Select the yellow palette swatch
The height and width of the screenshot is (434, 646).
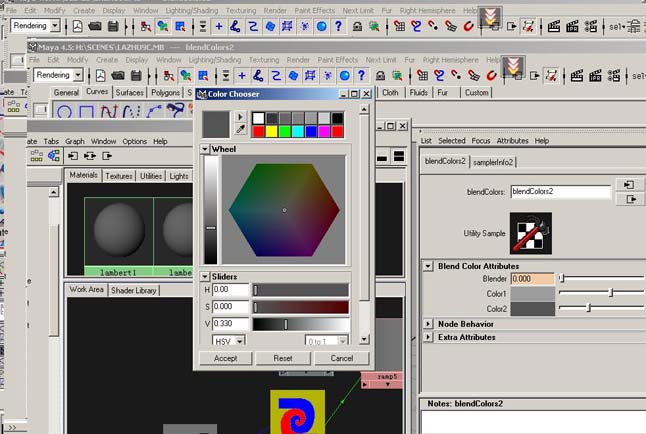point(272,131)
